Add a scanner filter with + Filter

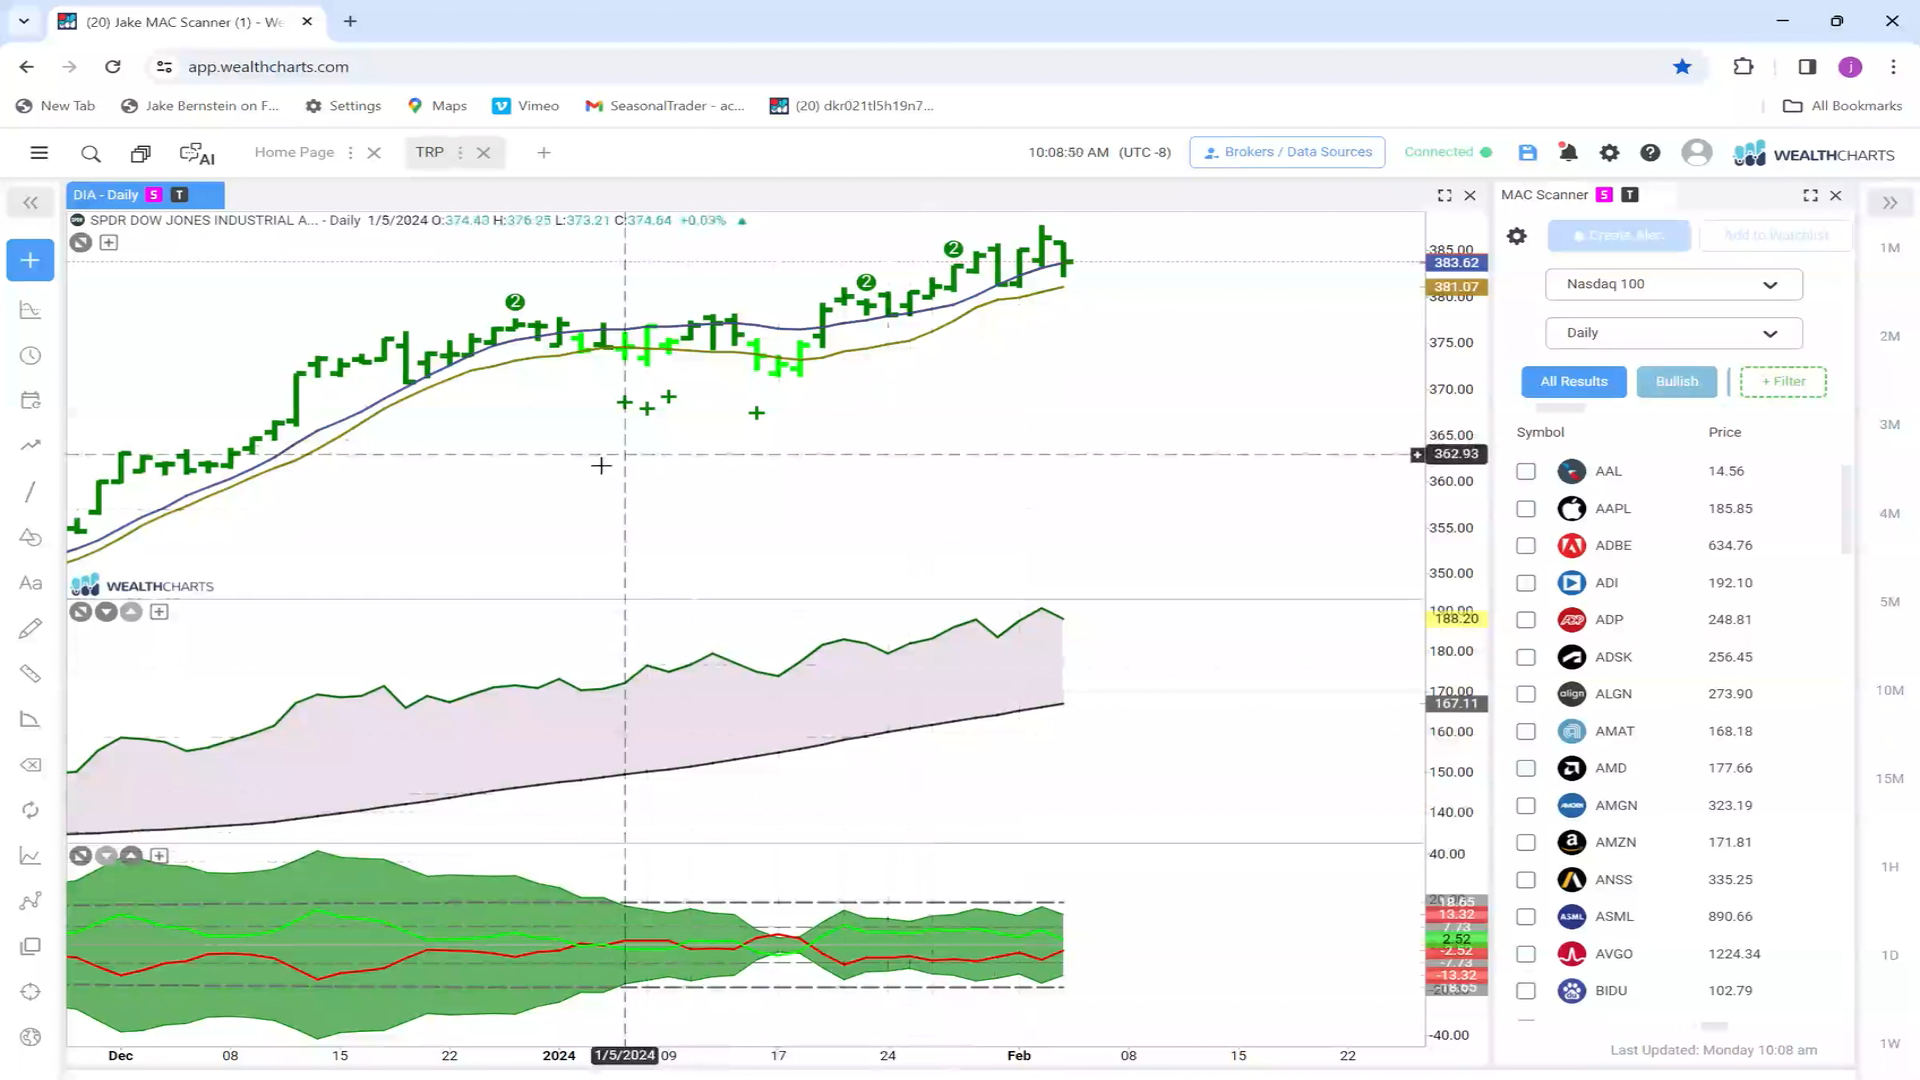pyautogui.click(x=1783, y=381)
